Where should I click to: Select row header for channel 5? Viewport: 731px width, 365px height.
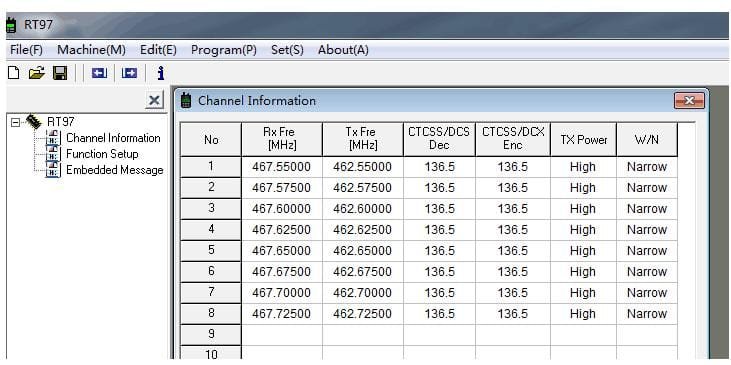click(211, 251)
